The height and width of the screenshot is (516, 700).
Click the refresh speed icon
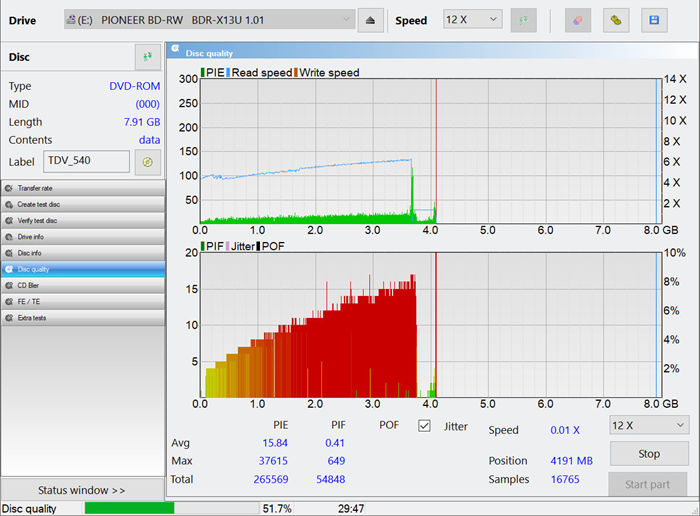(x=523, y=21)
